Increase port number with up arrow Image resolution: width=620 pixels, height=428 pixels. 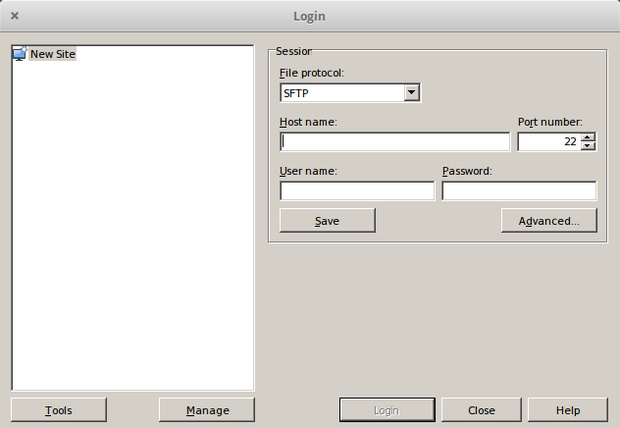[x=588, y=137]
